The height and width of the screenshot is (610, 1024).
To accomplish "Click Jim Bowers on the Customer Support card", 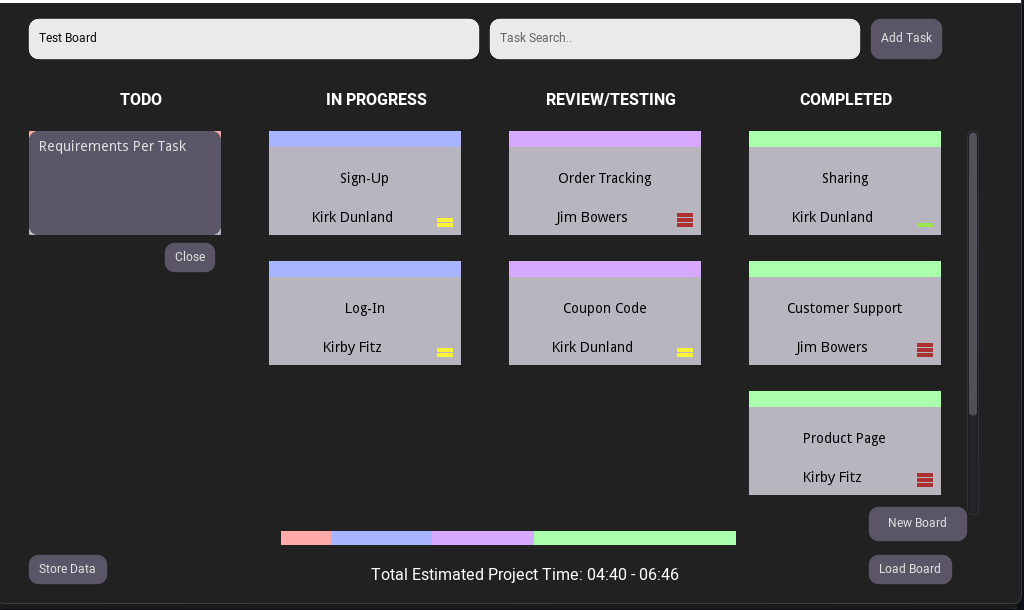I will tap(831, 347).
